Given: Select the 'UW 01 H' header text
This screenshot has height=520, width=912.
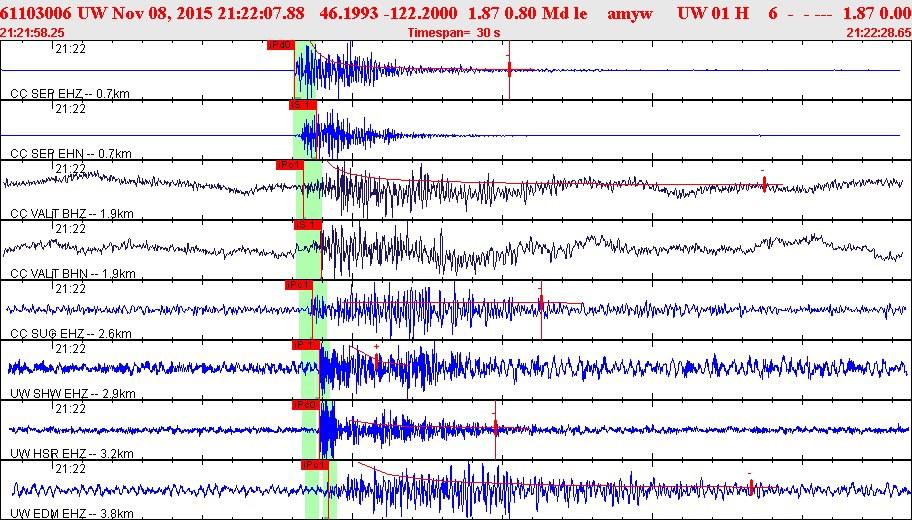Looking at the screenshot, I should 713,13.
